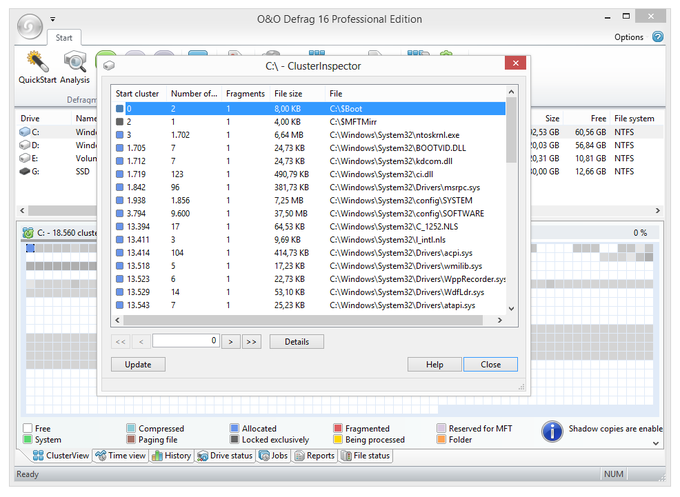Click the System legend color swatch
The image size is (680, 497).
pyautogui.click(x=28, y=439)
